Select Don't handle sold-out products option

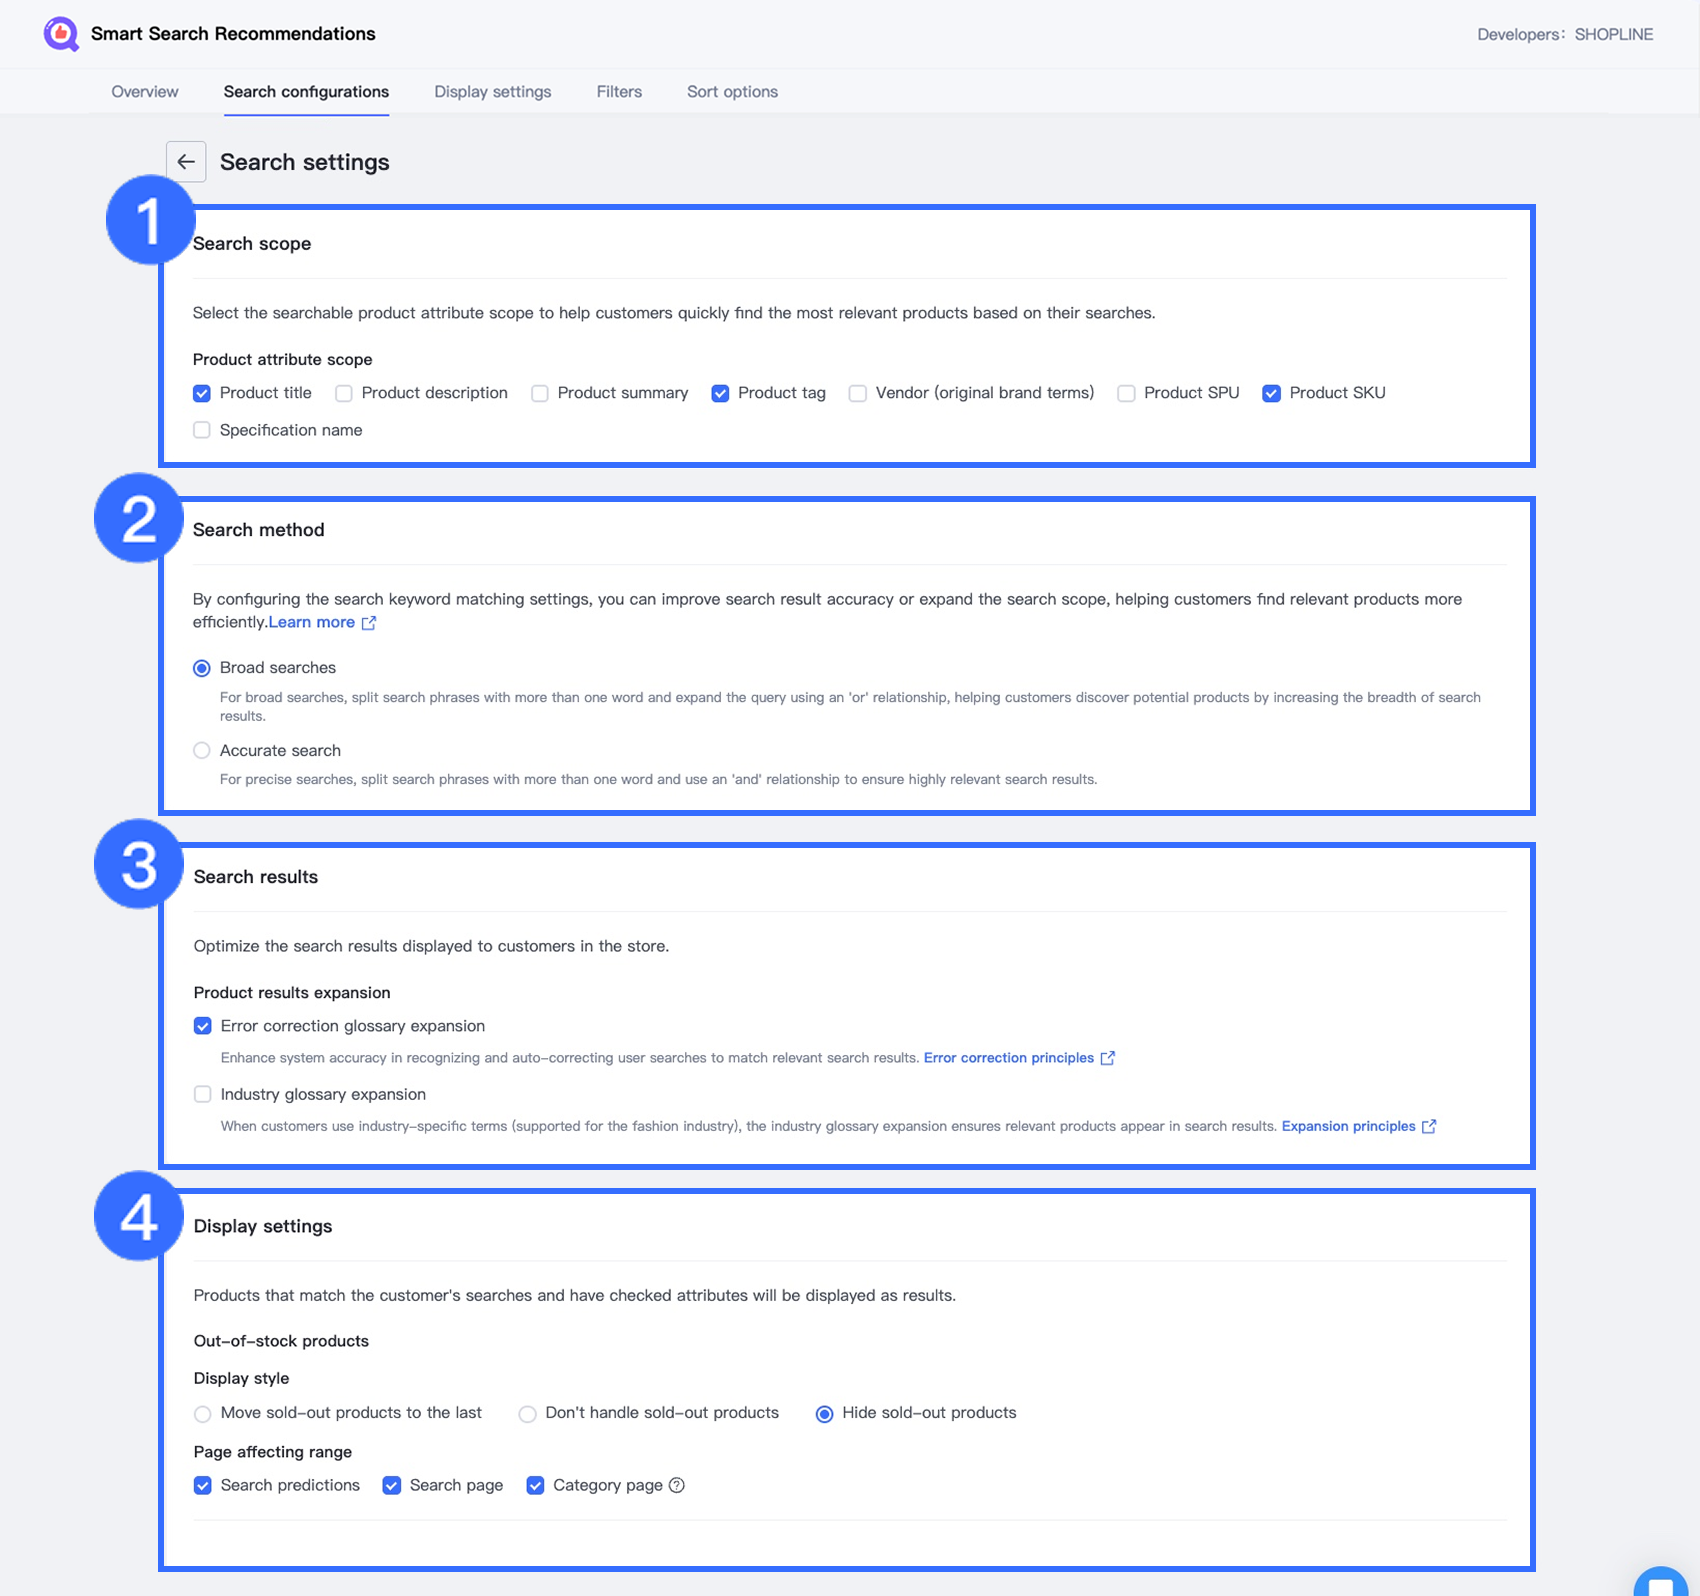coord(527,1413)
